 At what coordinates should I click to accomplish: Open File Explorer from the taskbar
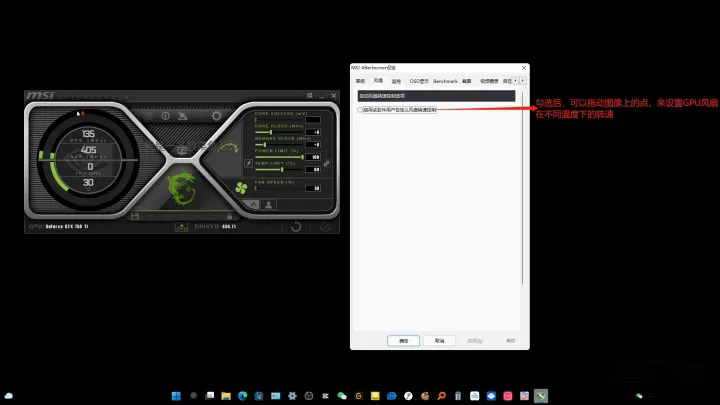coord(226,396)
